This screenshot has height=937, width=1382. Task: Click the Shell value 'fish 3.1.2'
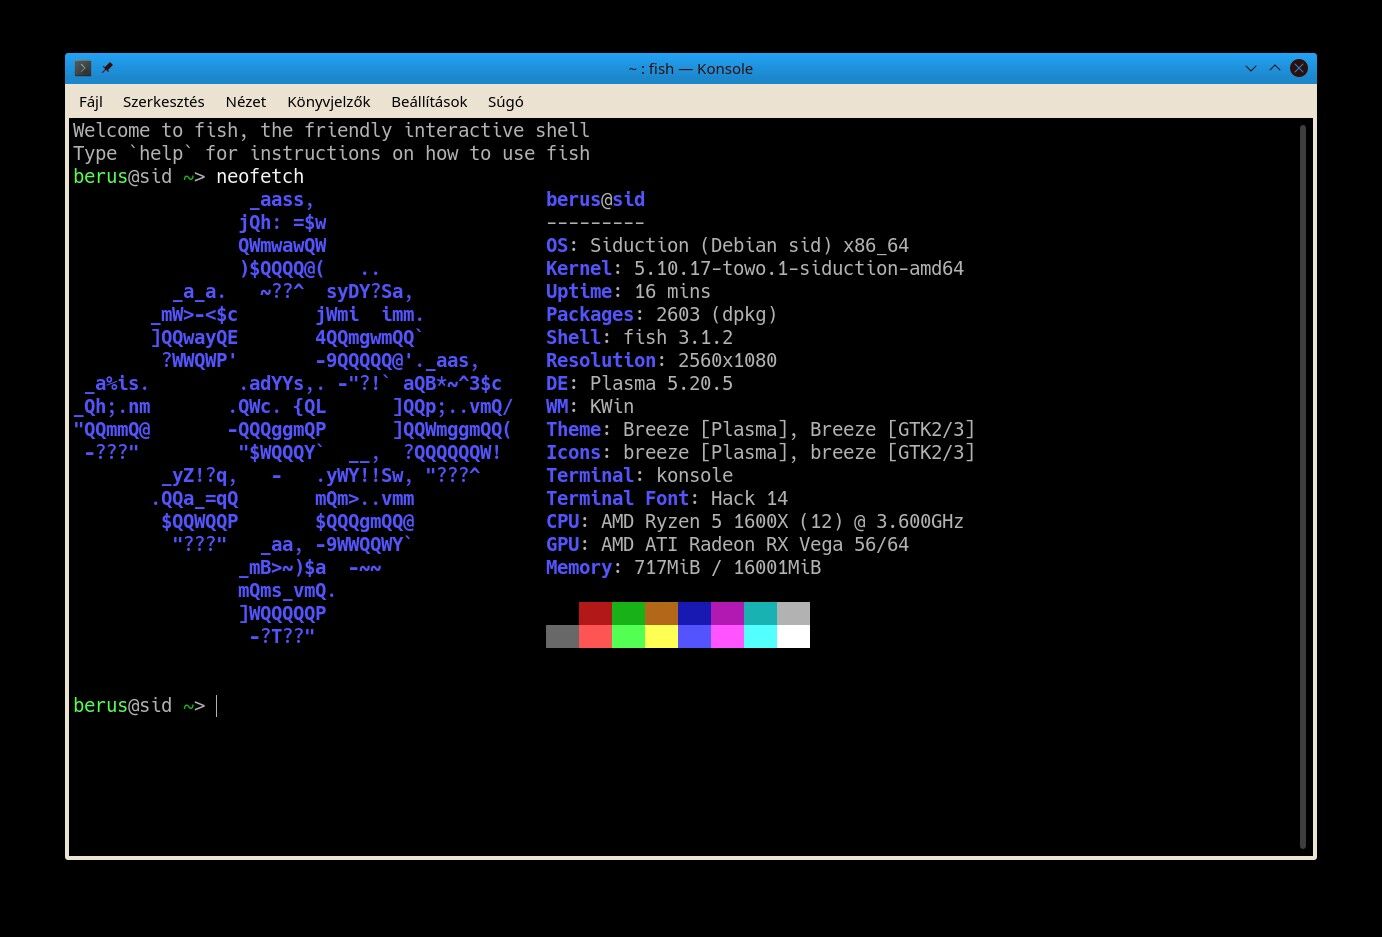[x=678, y=337]
